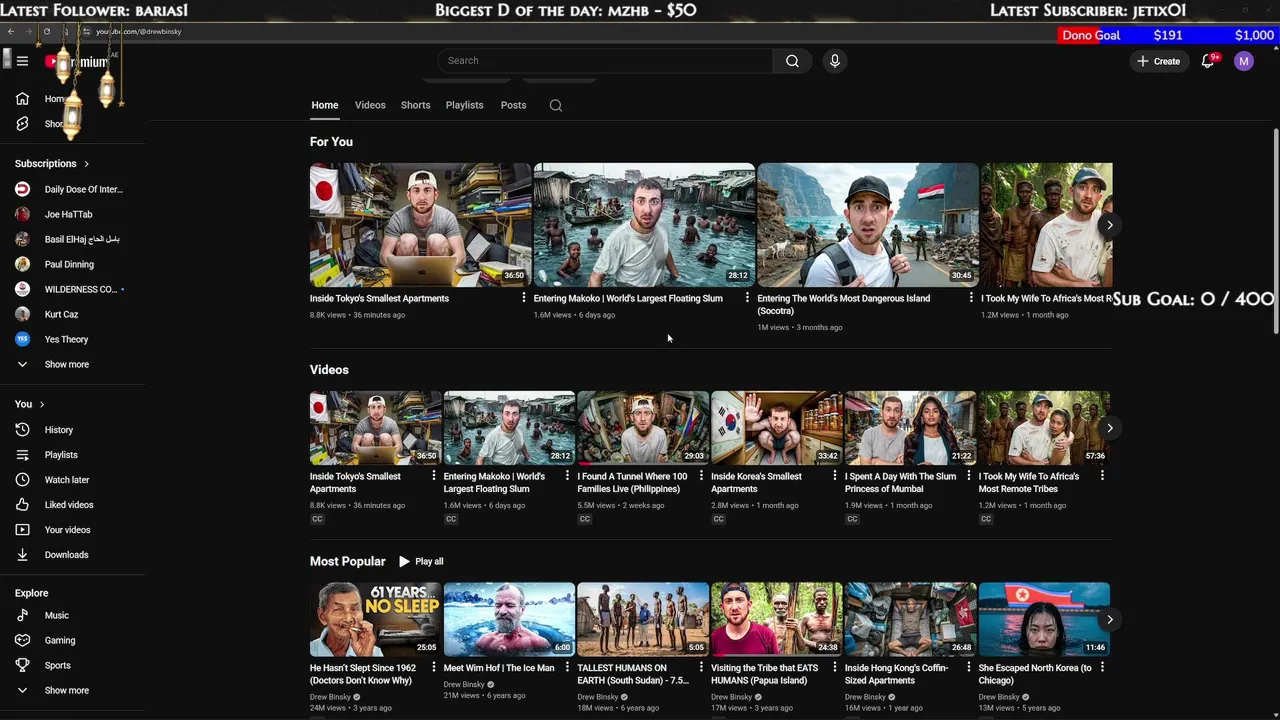Reload the page in browser toolbar
1280x720 pixels.
[x=46, y=31]
